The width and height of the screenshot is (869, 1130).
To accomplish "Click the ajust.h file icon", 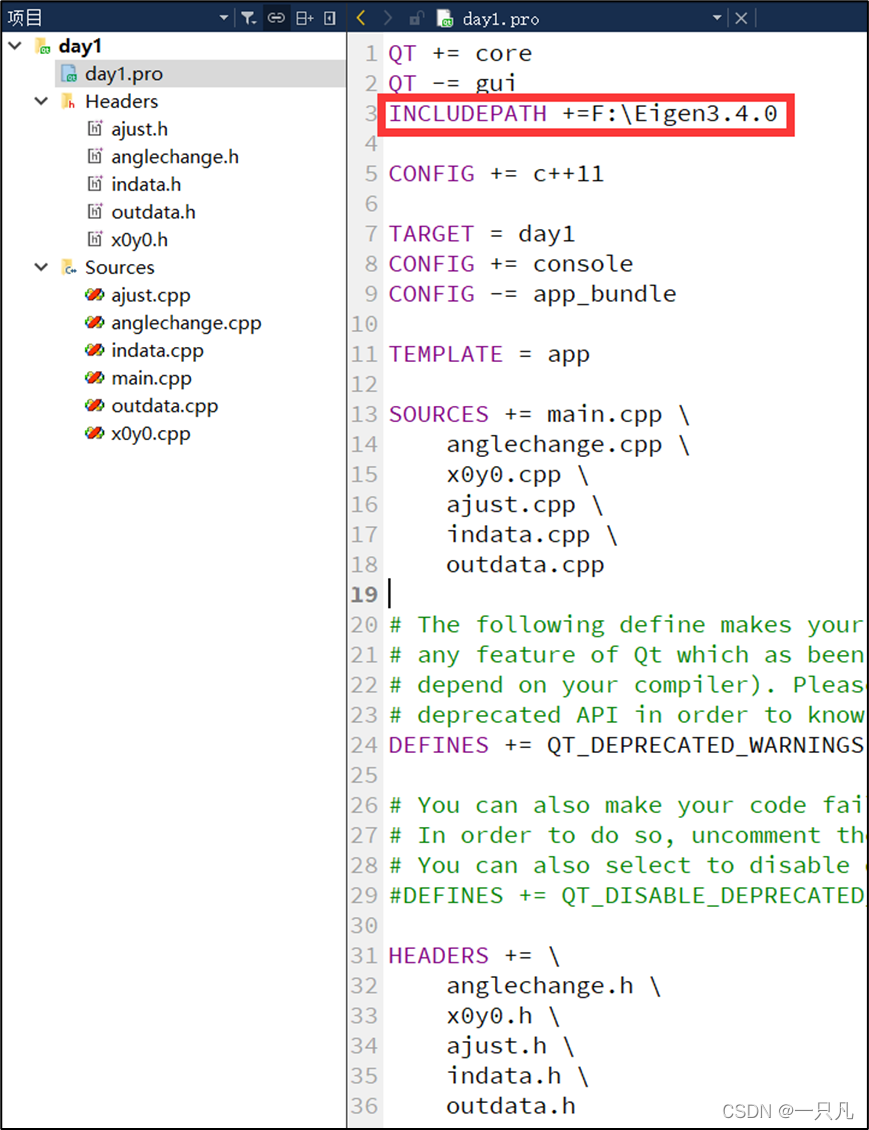I will pos(94,128).
